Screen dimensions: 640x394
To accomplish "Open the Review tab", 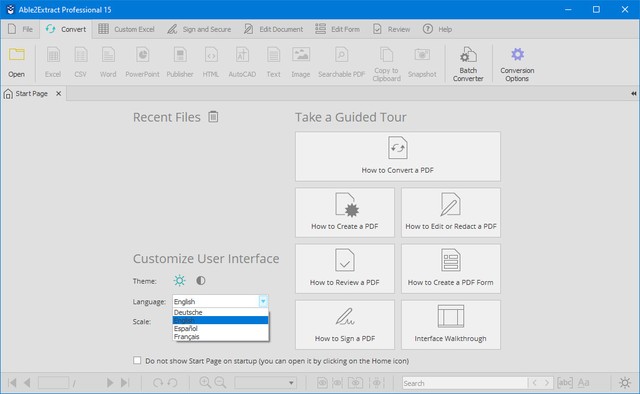I will (391, 29).
